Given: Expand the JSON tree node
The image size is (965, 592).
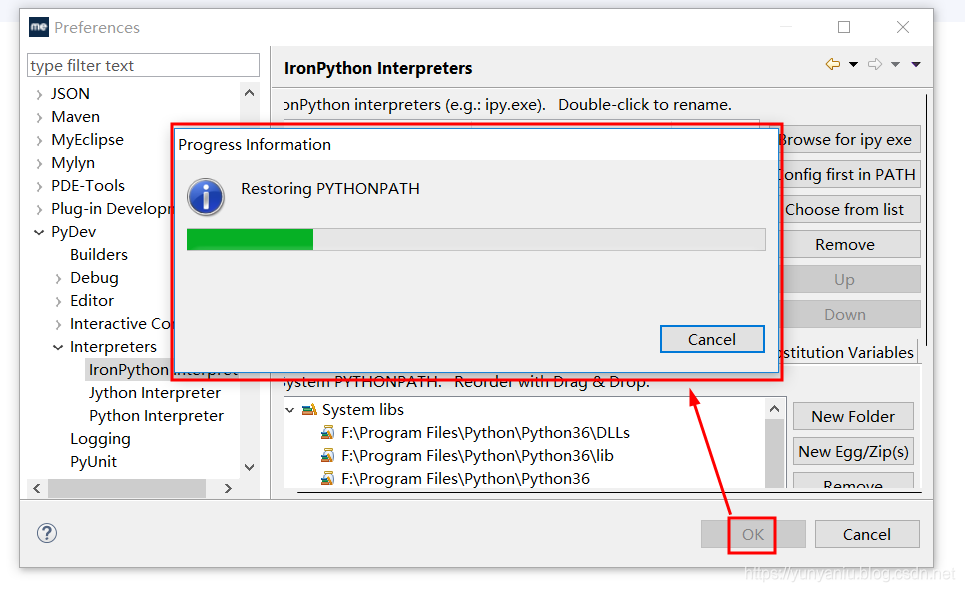Looking at the screenshot, I should tap(39, 94).
